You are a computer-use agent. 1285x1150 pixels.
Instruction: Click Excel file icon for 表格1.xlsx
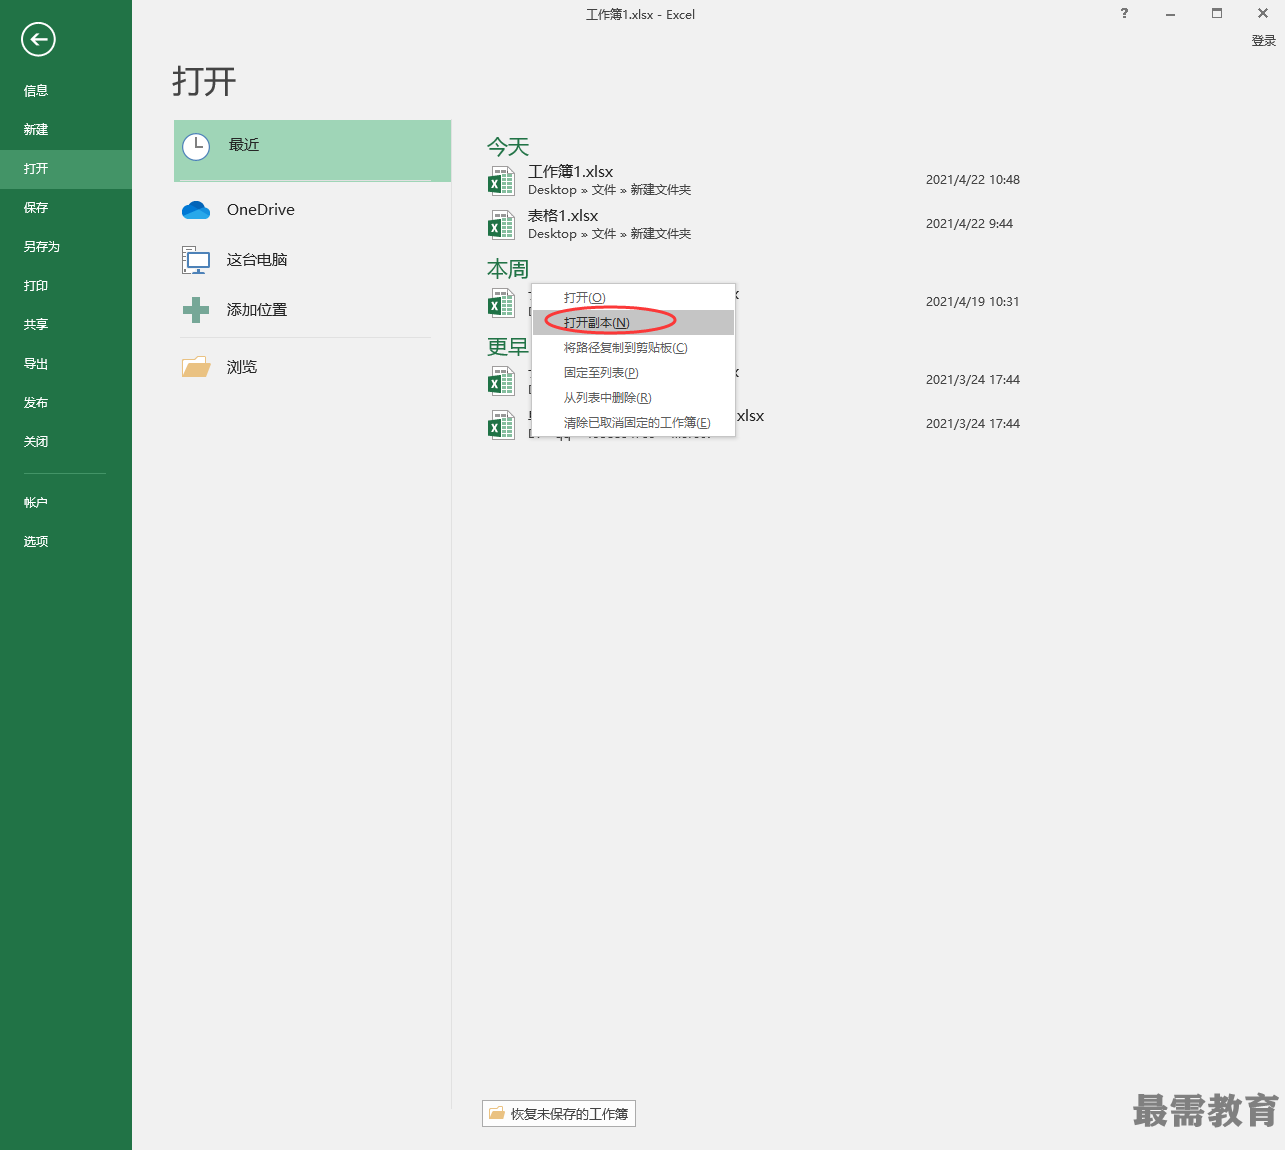click(501, 225)
